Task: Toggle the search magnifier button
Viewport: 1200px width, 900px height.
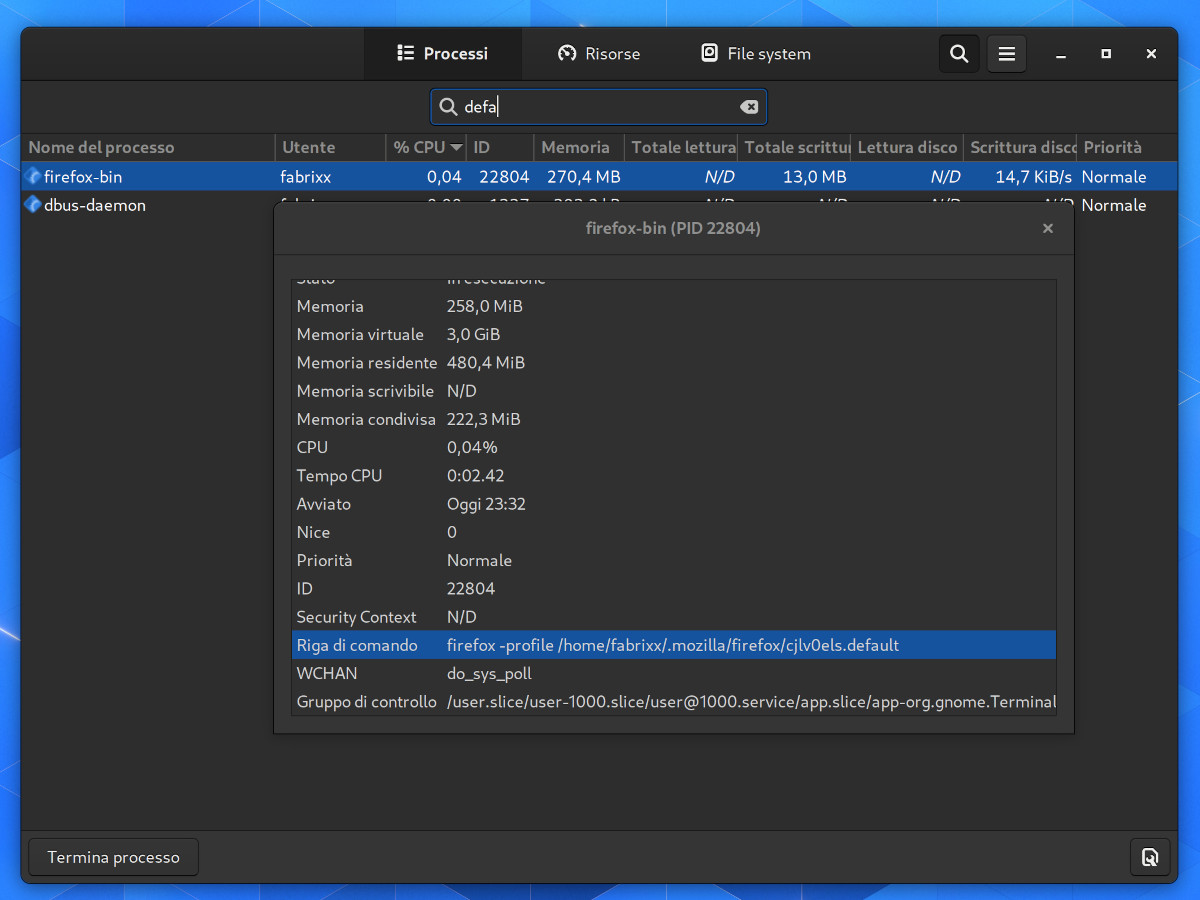Action: click(959, 54)
